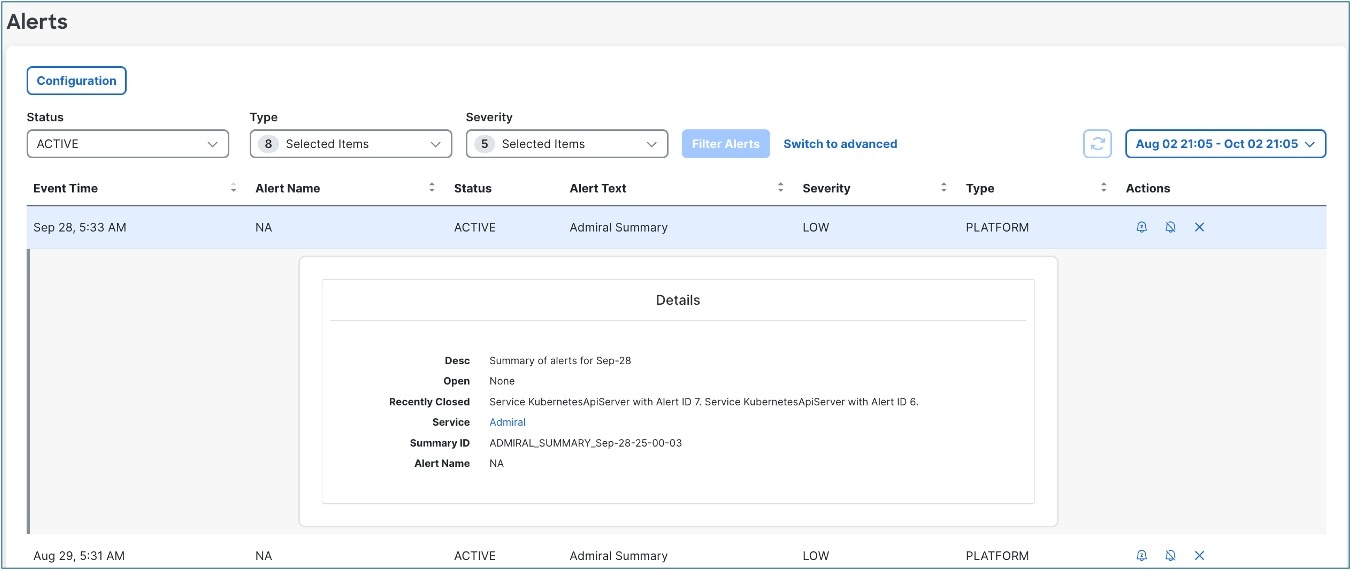Expand the Type filter with 8 selected items
1350x570 pixels.
click(351, 144)
